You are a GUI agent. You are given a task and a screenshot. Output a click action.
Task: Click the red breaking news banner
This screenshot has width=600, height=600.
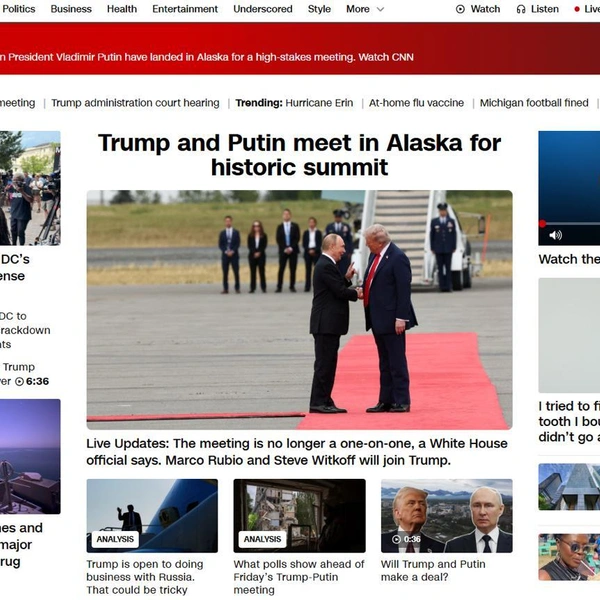(x=300, y=49)
